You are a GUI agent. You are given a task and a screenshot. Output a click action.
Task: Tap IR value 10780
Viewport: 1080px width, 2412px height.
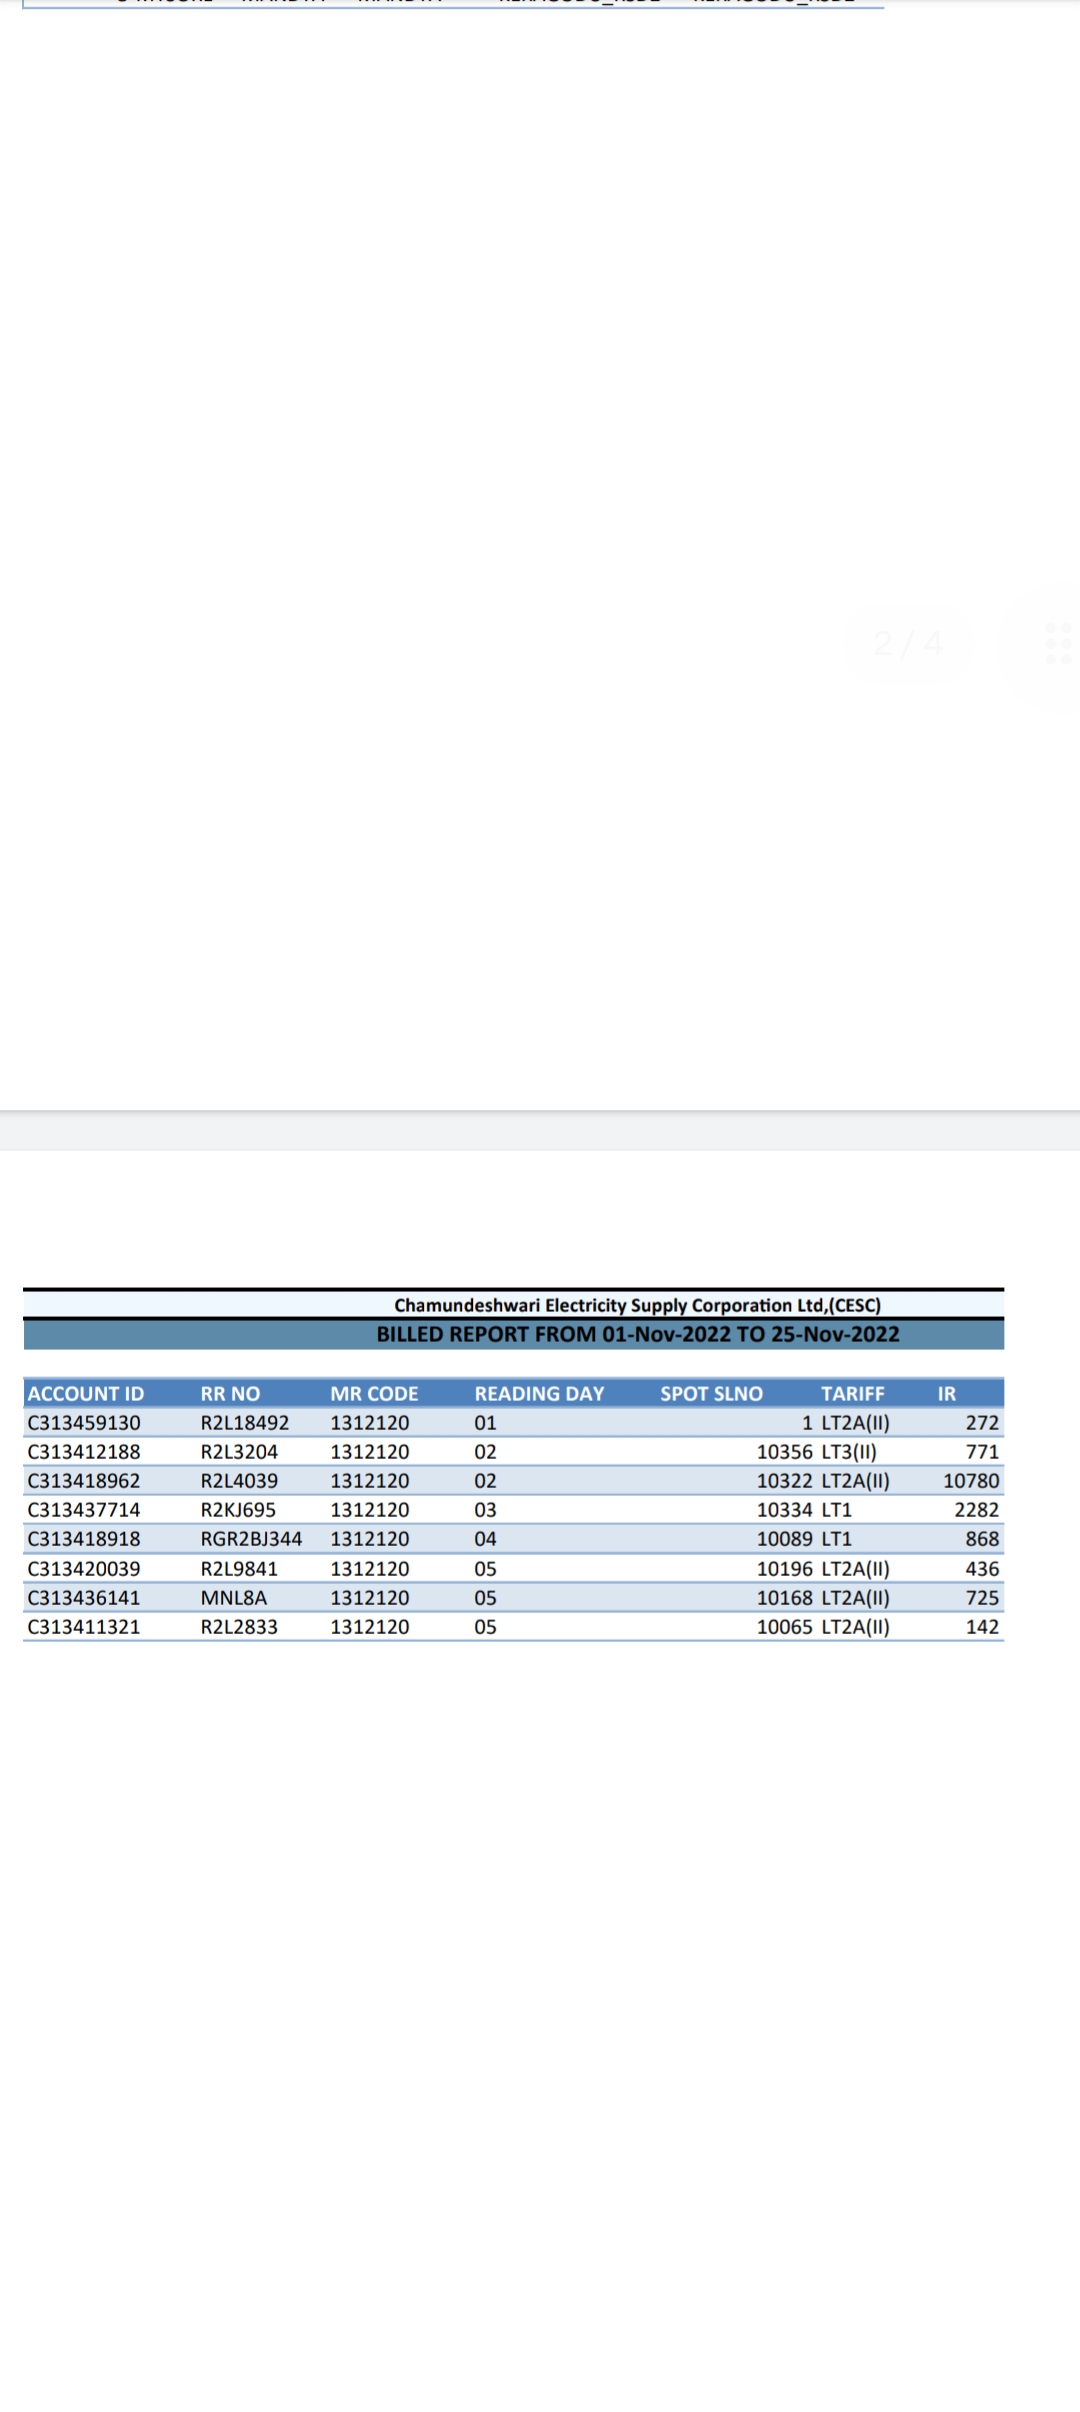pos(971,1480)
